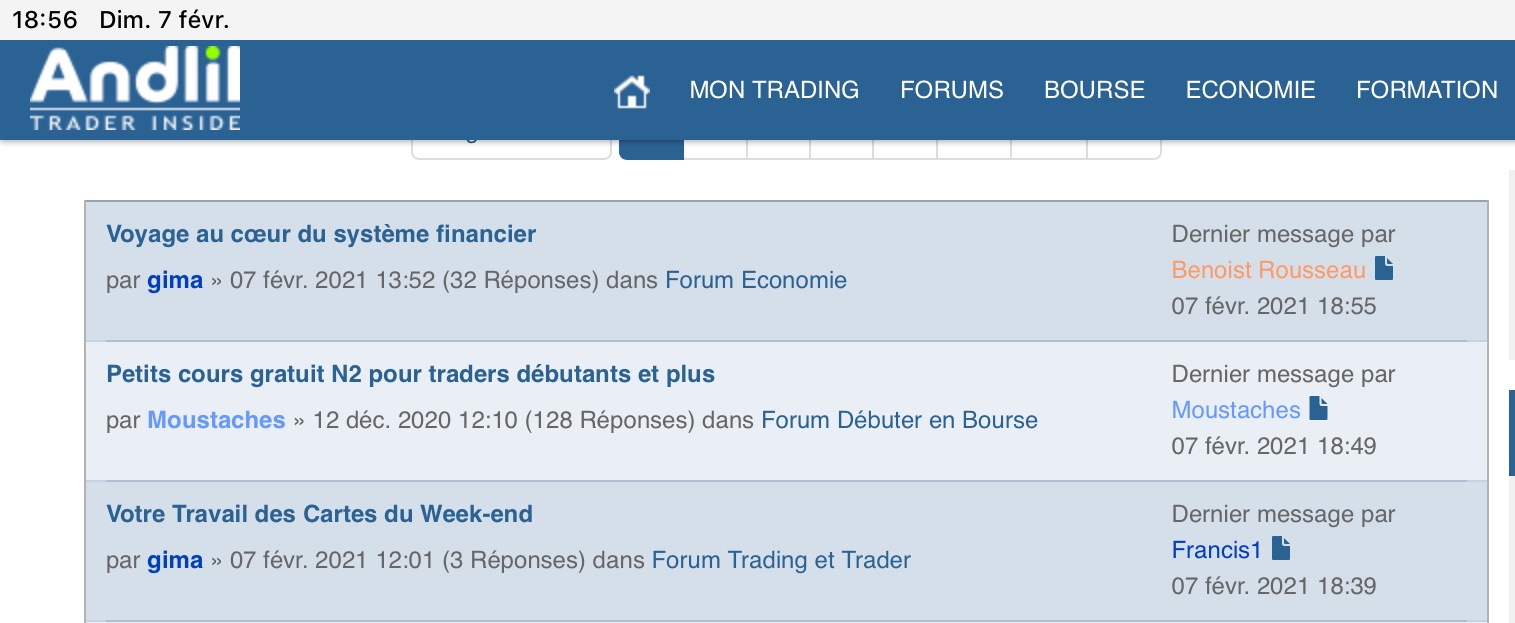Open 'Petits cours gratuit N2' topic
The height and width of the screenshot is (623, 1515).
click(x=410, y=374)
